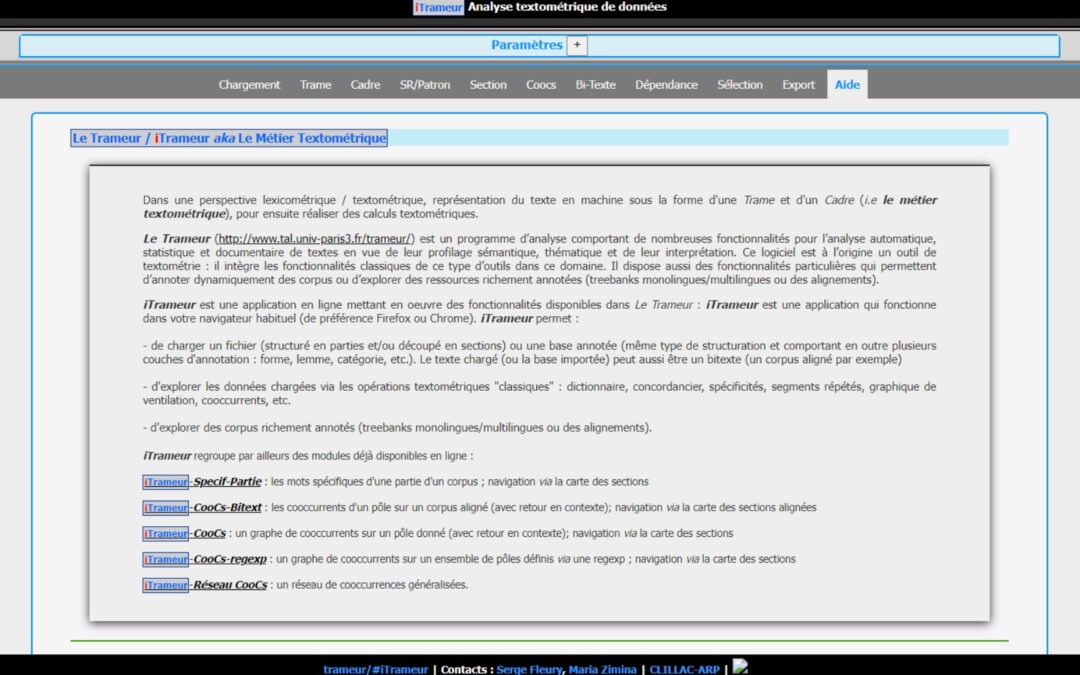1080x675 pixels.
Task: Open the Dépendance tab
Action: pyautogui.click(x=666, y=85)
